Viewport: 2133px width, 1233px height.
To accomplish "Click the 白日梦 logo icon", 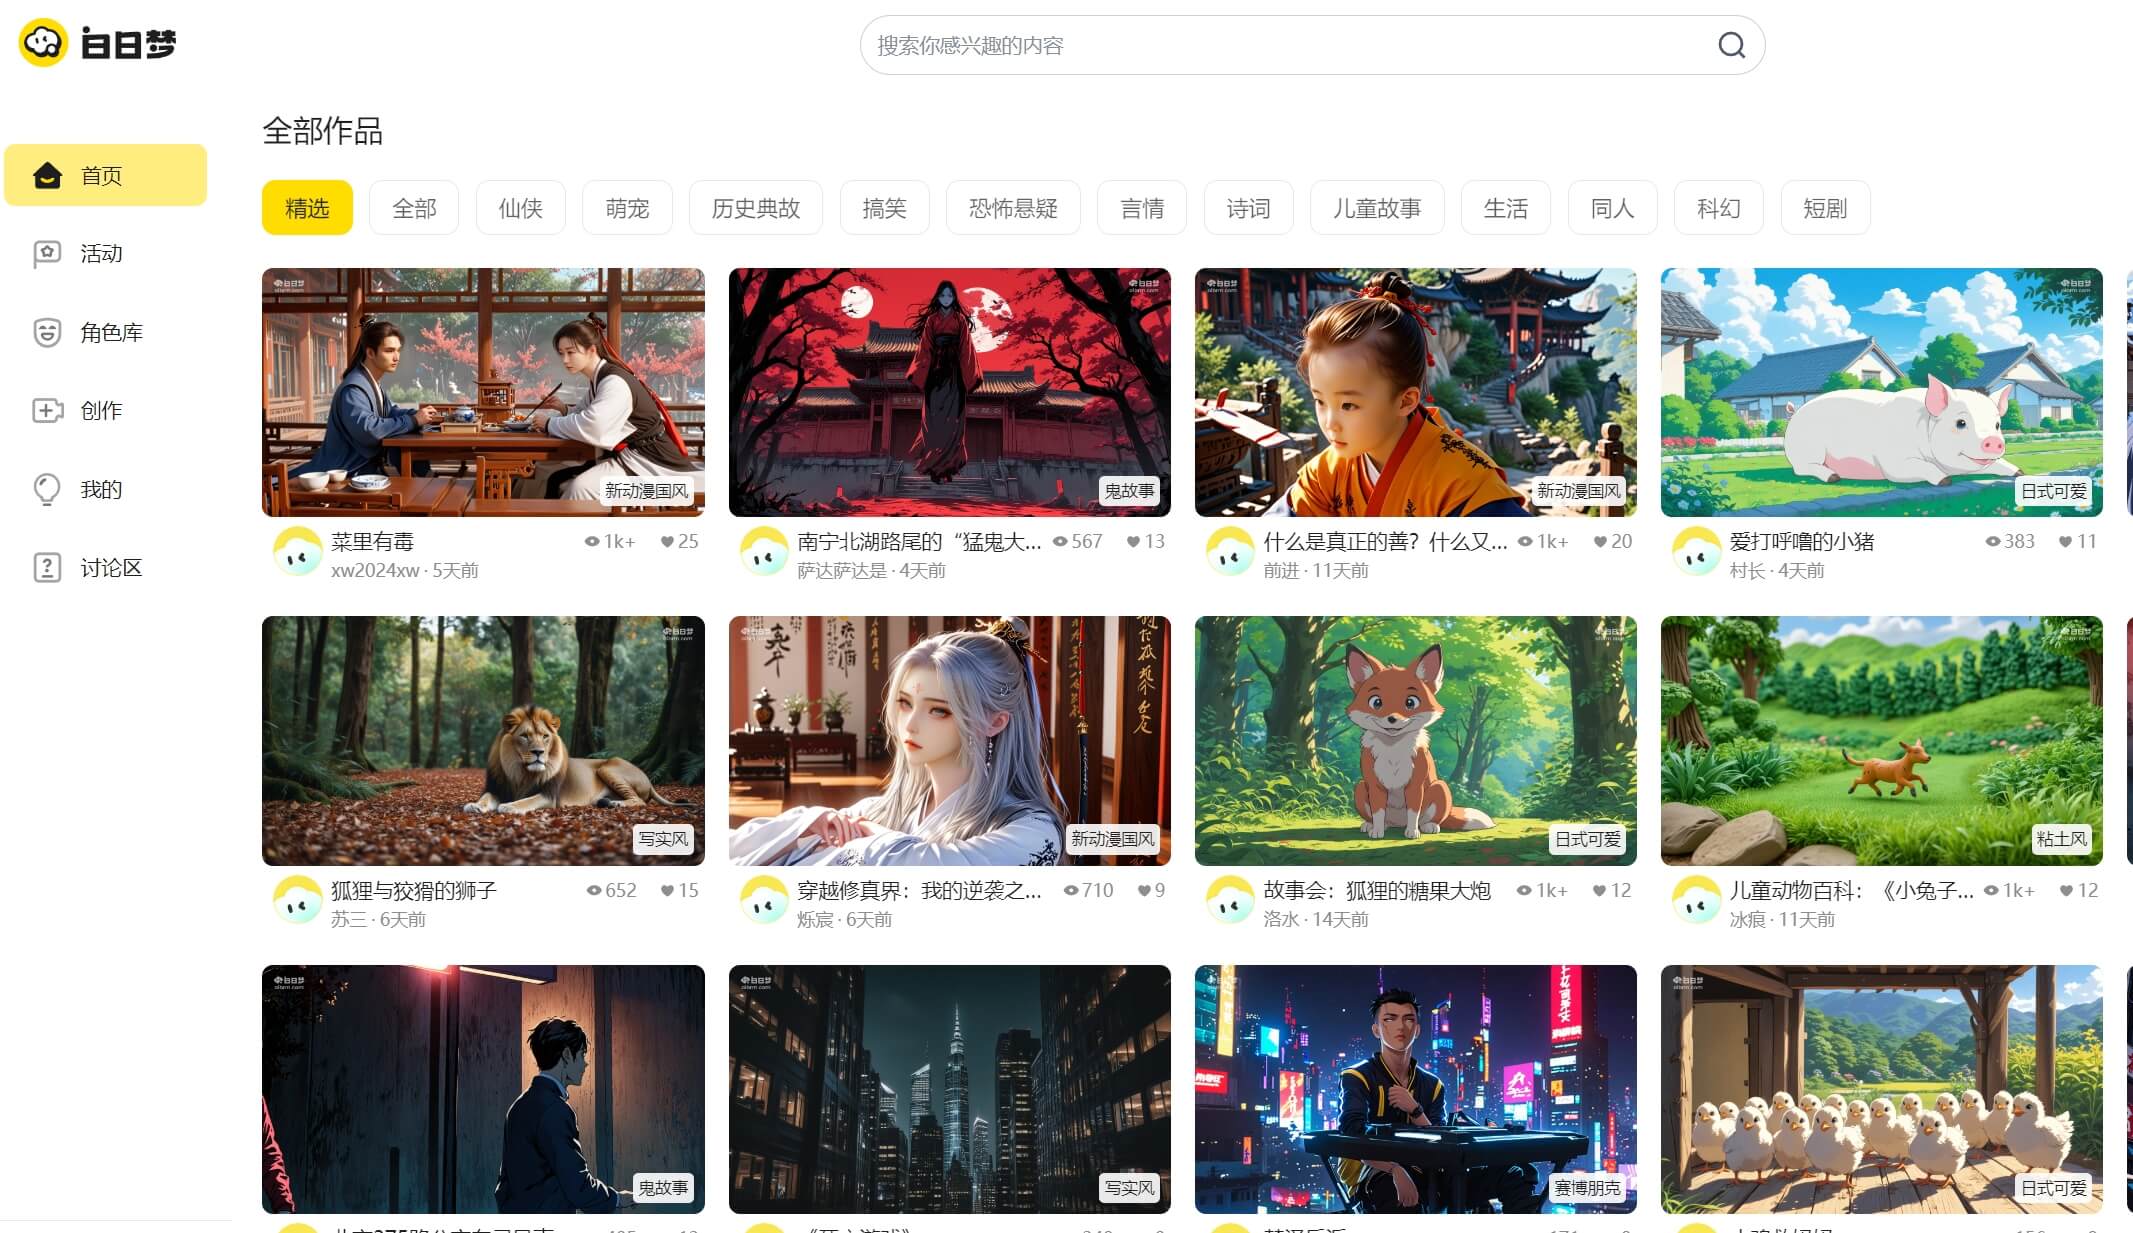I will [42, 43].
